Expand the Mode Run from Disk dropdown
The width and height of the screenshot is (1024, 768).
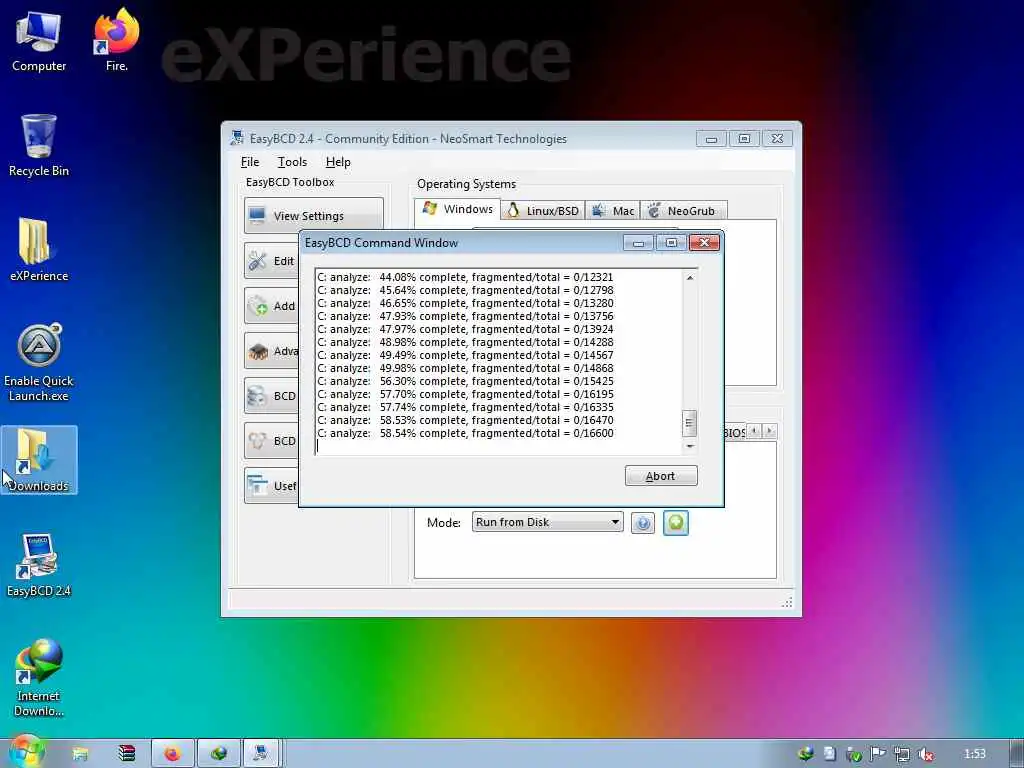[547, 522]
